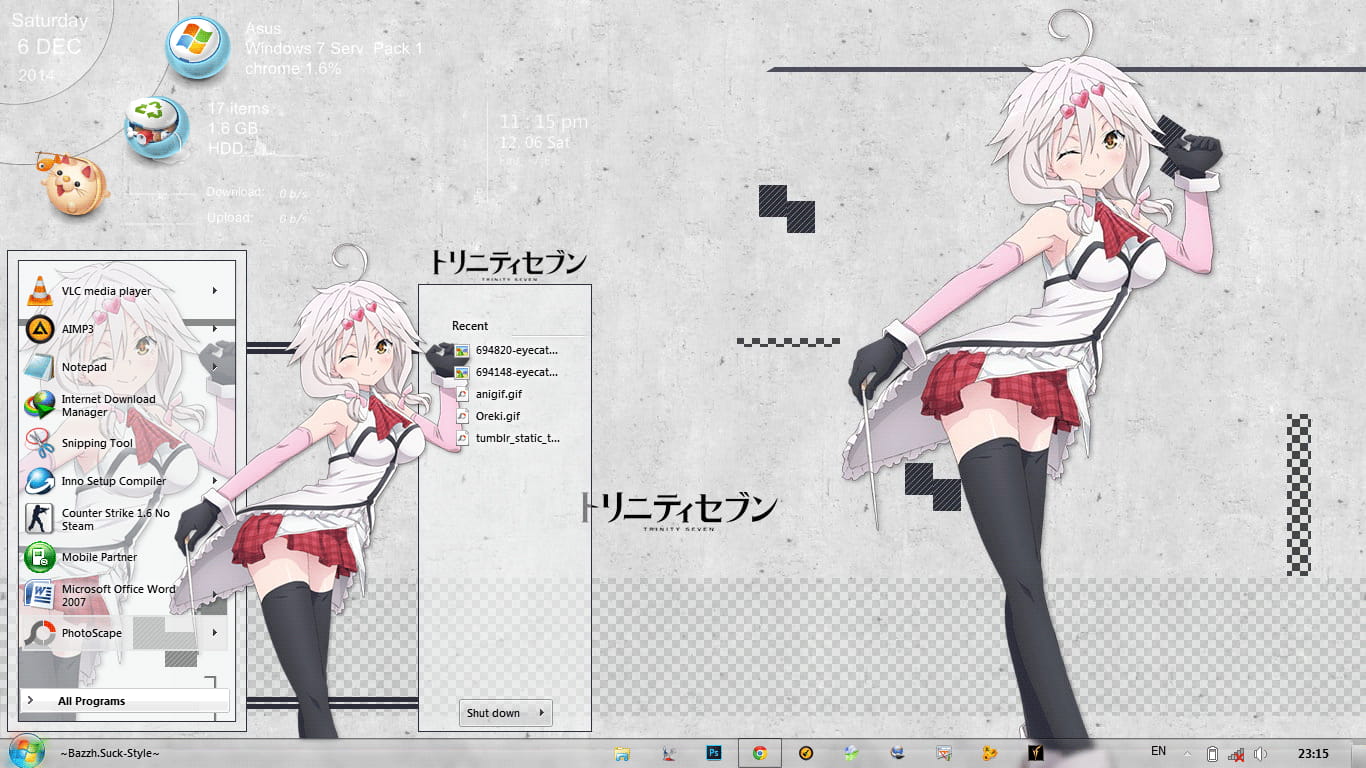This screenshot has height=768, width=1366.
Task: Click the Windows logo orb widget
Action: (x=198, y=47)
